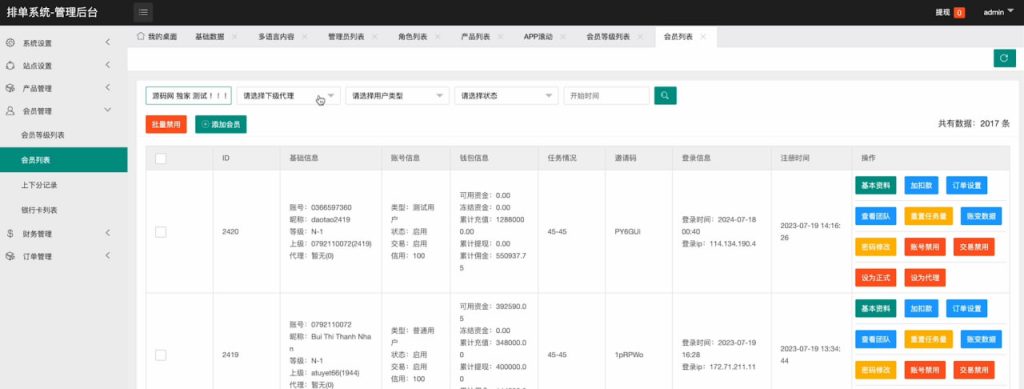1024x389 pixels.
Task: Tick the checkbox for member row 2419
Action: (x=161, y=355)
